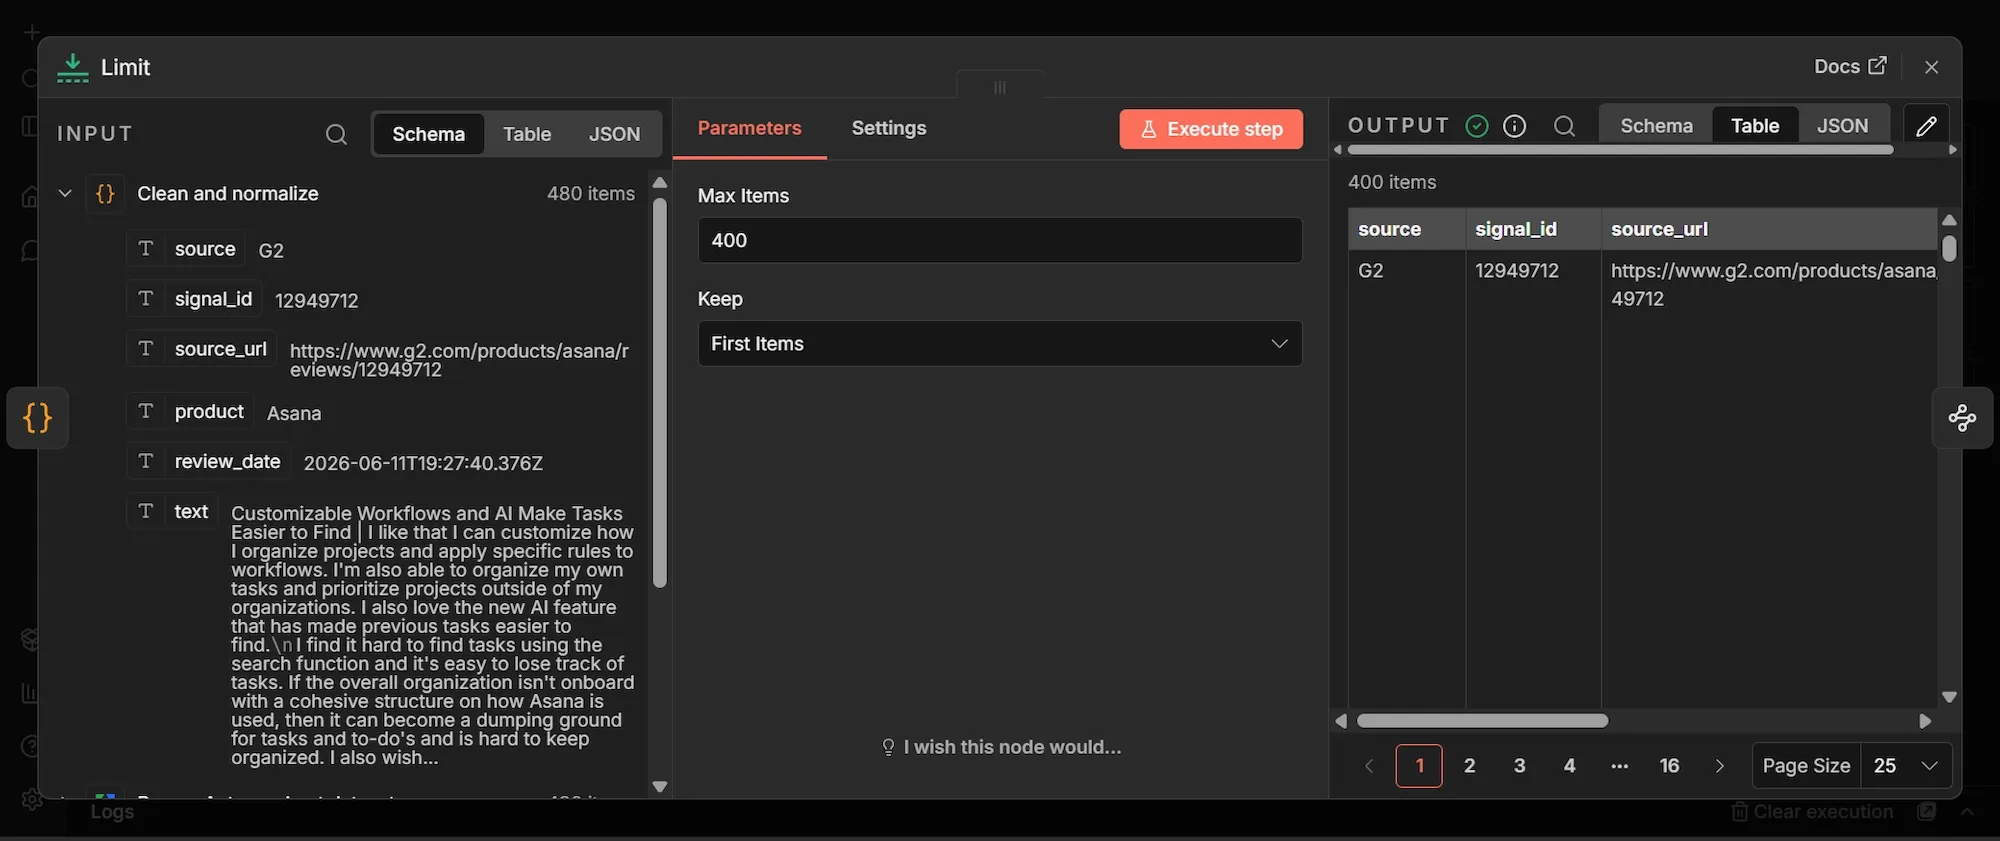Image resolution: width=2000 pixels, height=841 pixels.
Task: Collapse the Clean and normalize input group
Action: [x=65, y=194]
